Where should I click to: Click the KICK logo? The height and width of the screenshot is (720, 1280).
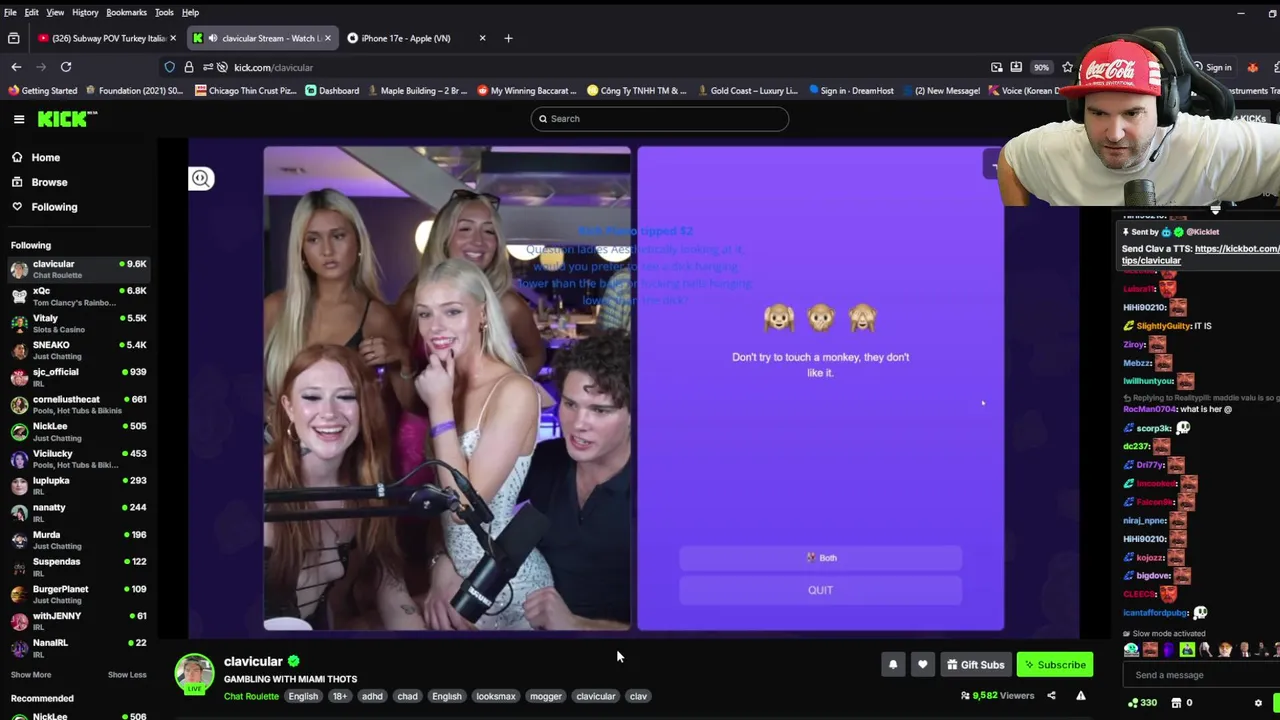[x=67, y=119]
